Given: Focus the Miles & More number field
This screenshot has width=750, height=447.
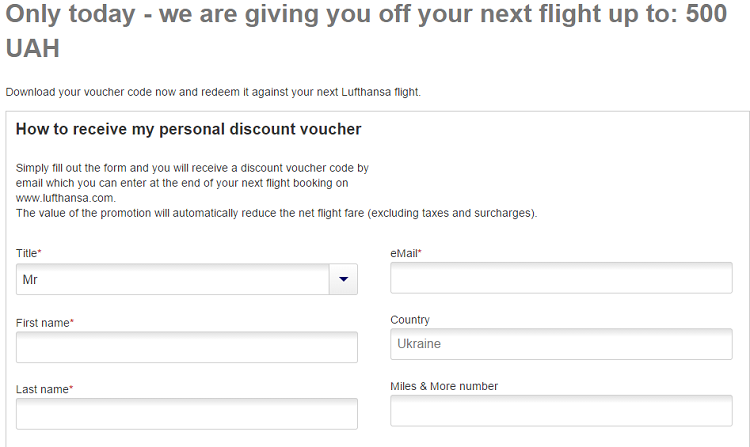Looking at the screenshot, I should [561, 410].
